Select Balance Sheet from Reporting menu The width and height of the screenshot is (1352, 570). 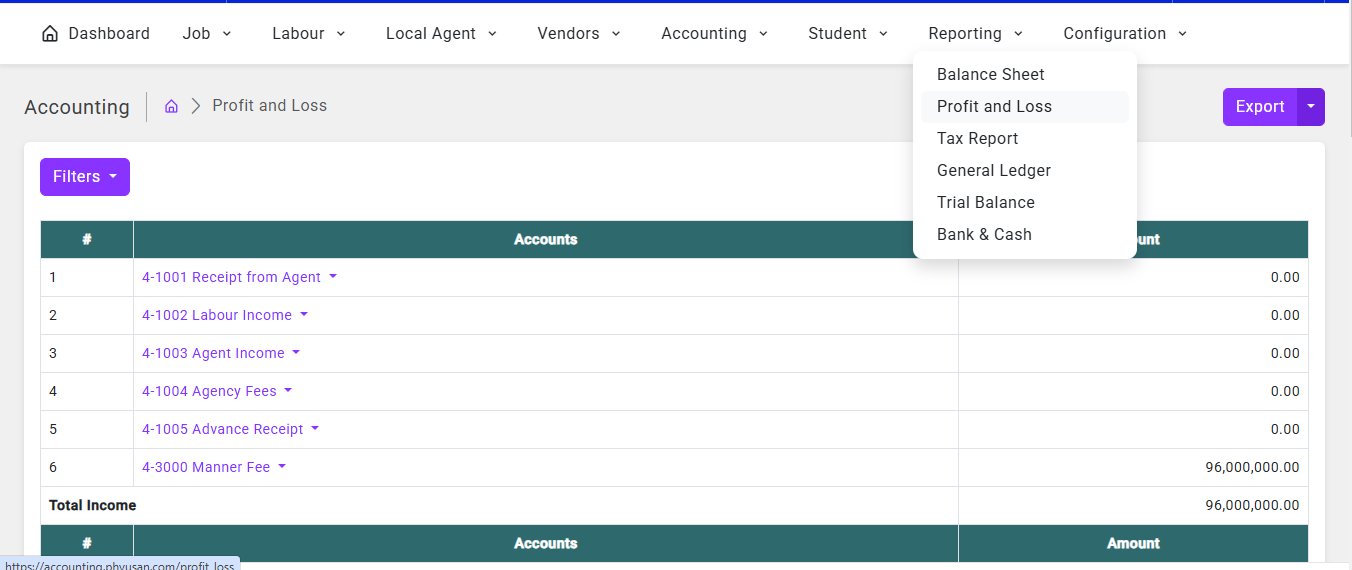pyautogui.click(x=990, y=74)
